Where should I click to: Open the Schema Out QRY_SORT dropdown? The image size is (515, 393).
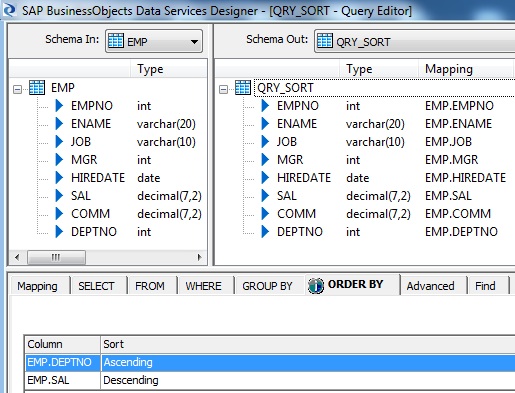(414, 42)
